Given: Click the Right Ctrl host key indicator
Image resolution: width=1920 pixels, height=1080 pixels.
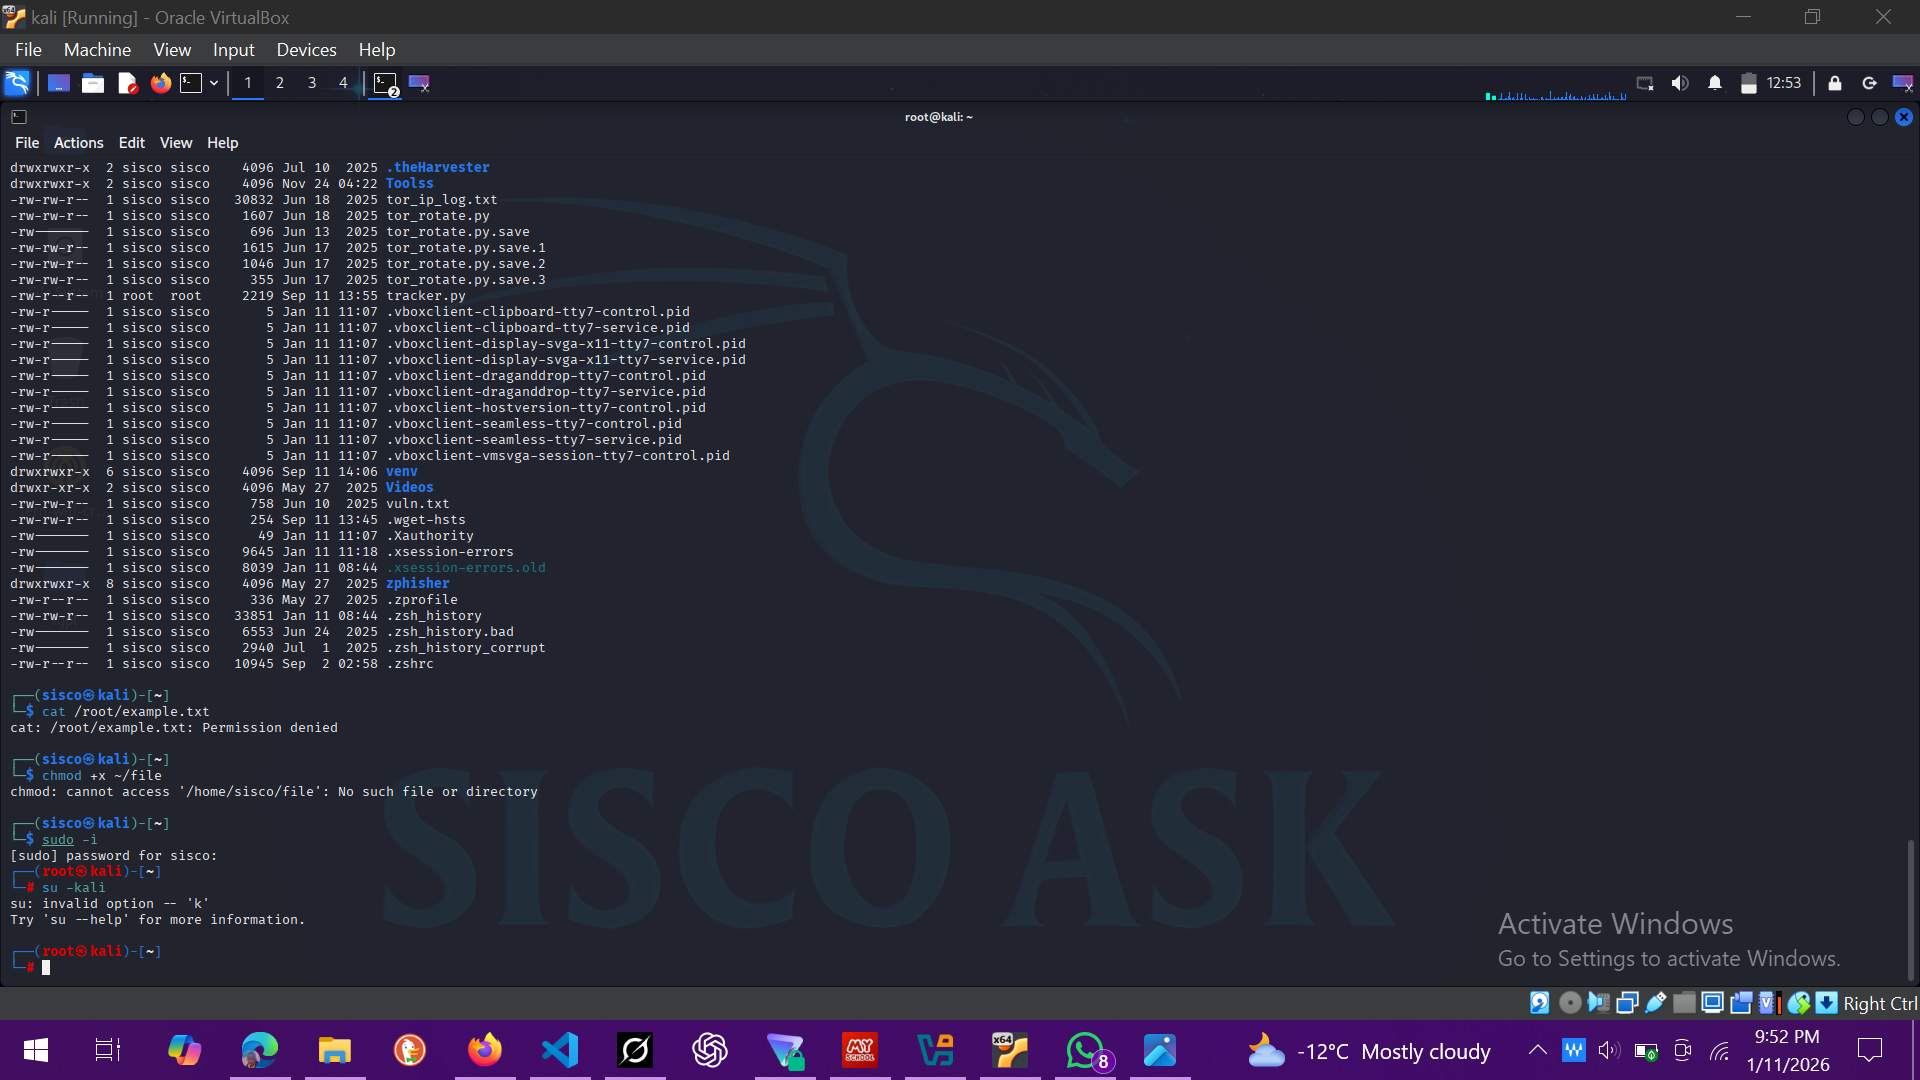Looking at the screenshot, I should tap(1880, 1003).
